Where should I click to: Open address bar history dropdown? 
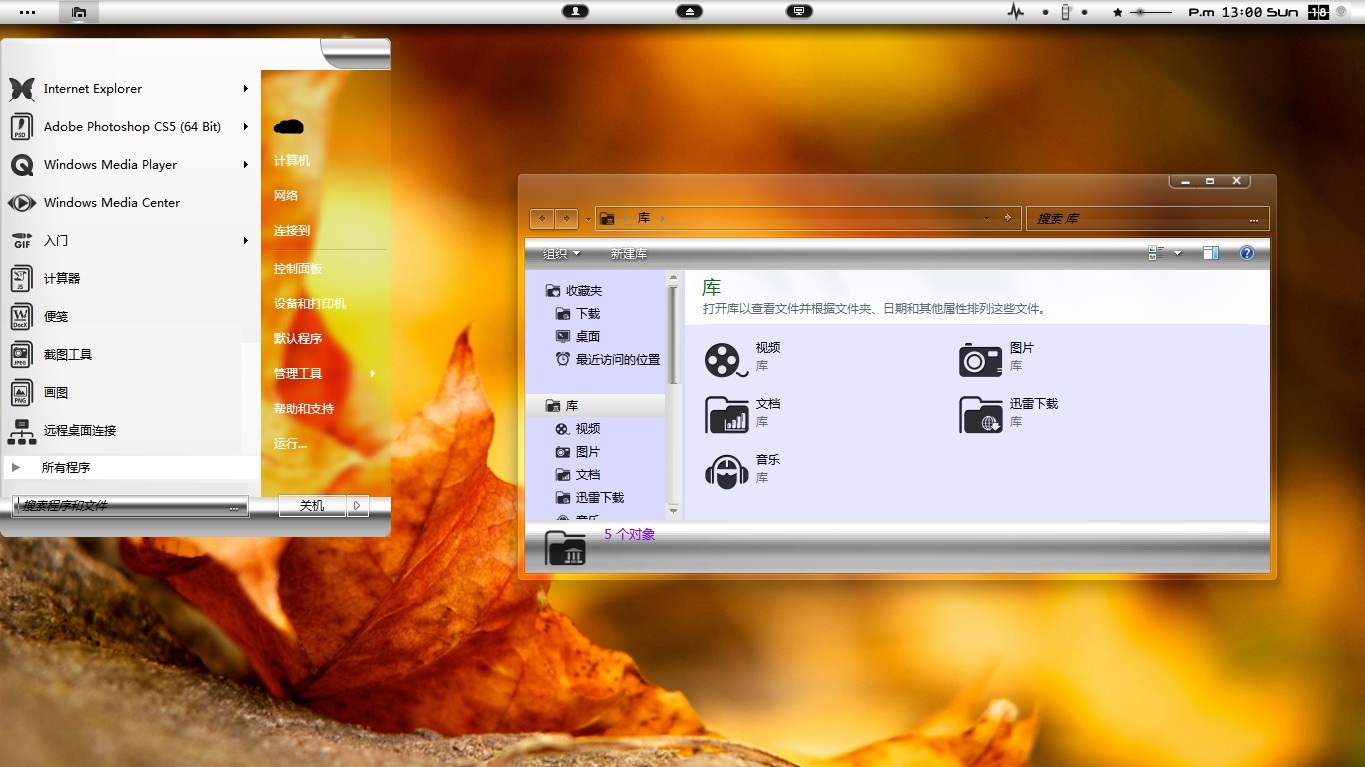(x=986, y=218)
